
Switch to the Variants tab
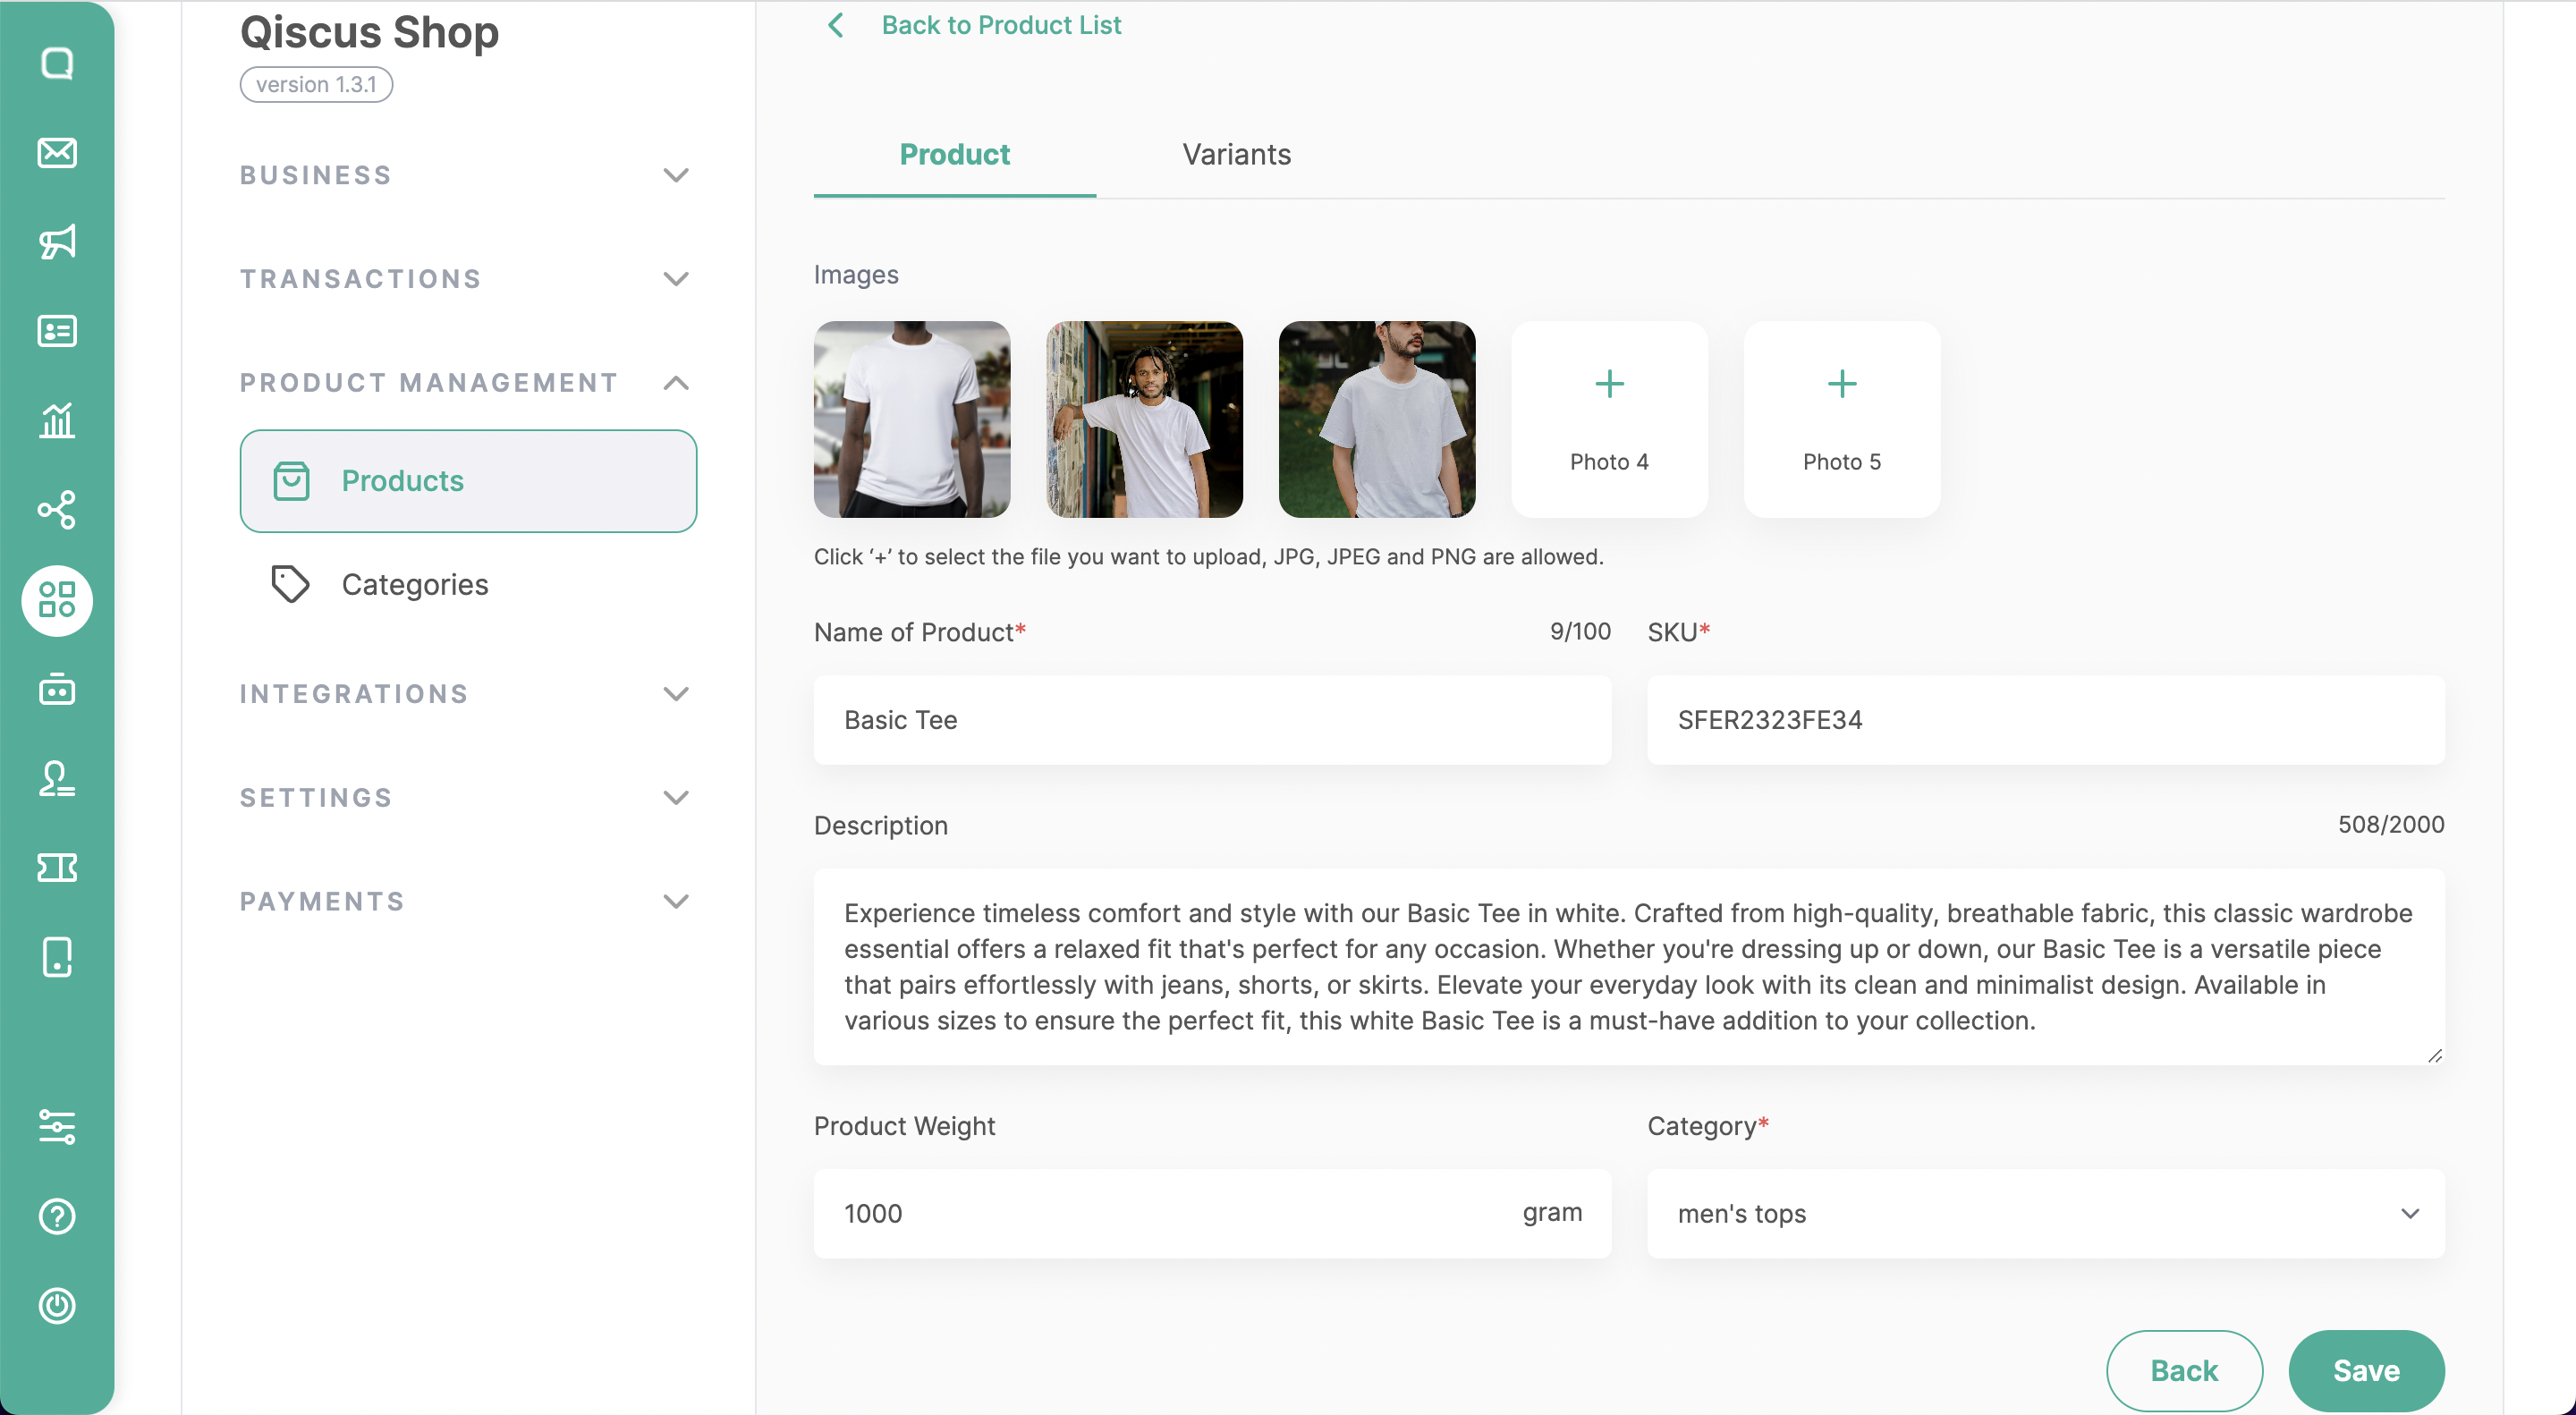tap(1236, 155)
